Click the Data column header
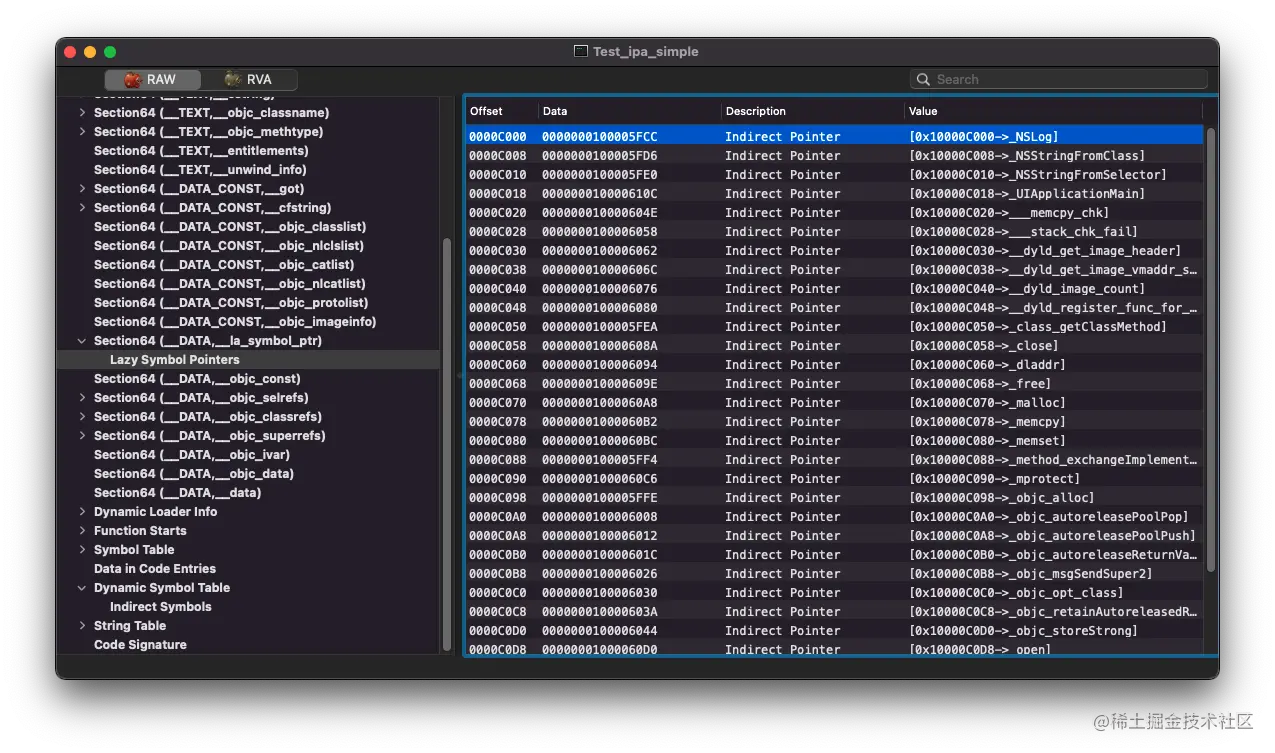Screen dimensions: 1275x753 click(x=629, y=111)
